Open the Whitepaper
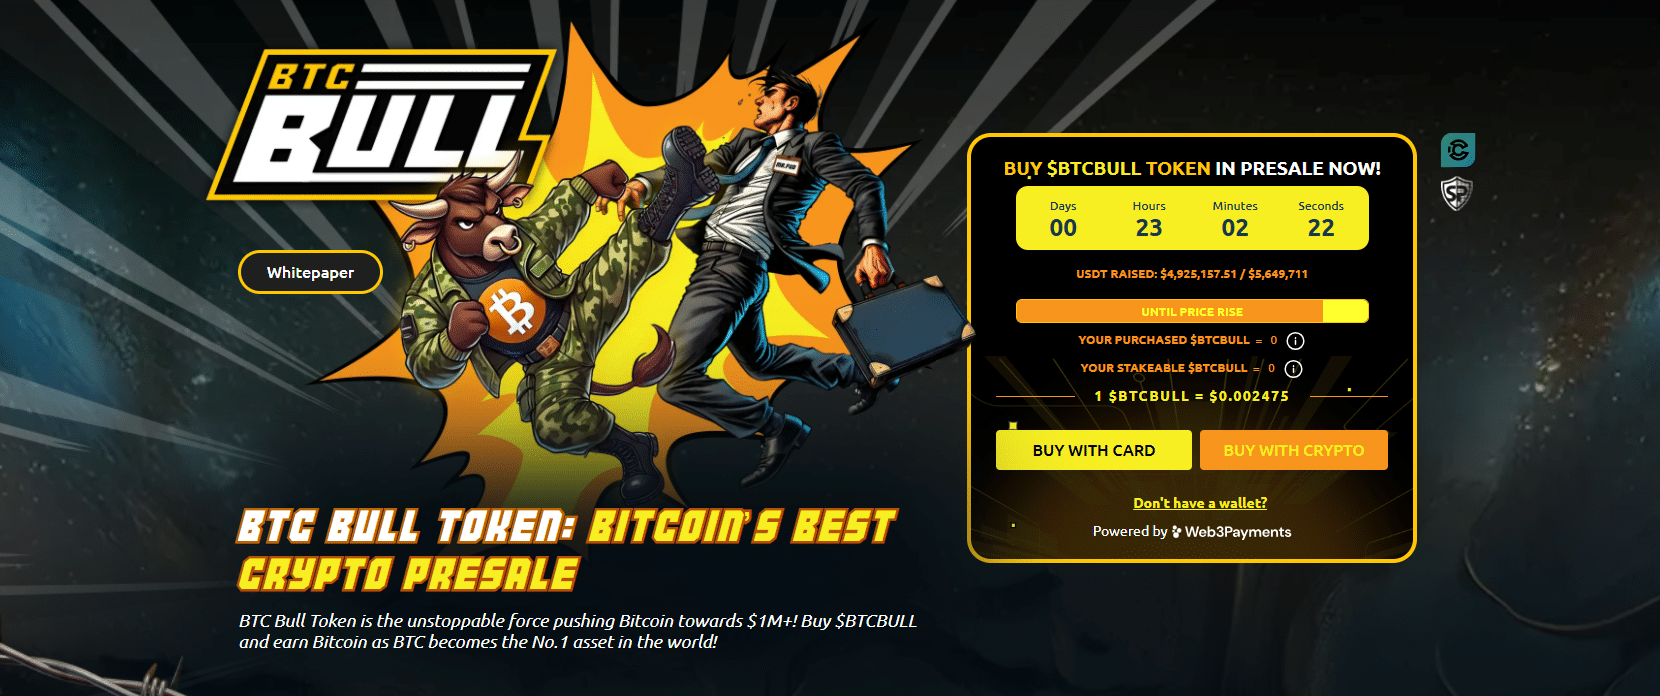This screenshot has height=696, width=1660. (310, 272)
